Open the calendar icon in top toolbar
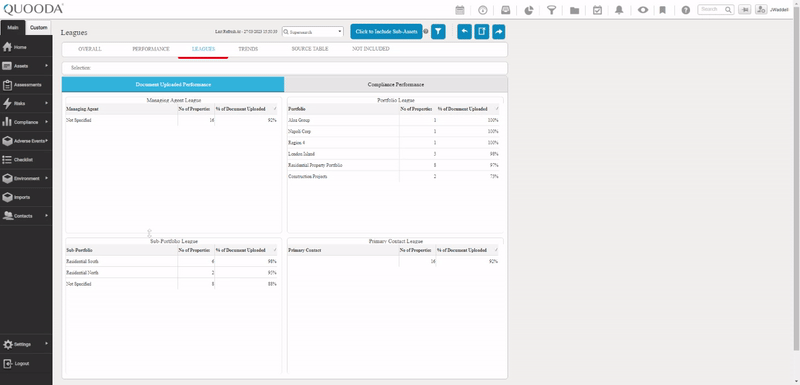Image resolution: width=800 pixels, height=385 pixels. click(460, 10)
